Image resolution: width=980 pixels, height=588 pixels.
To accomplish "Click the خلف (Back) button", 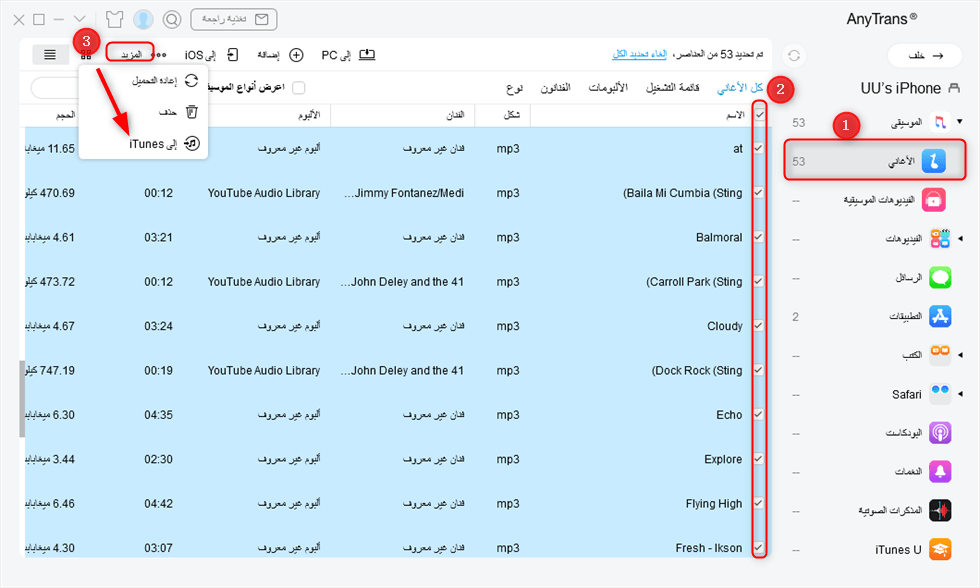I will 925,55.
